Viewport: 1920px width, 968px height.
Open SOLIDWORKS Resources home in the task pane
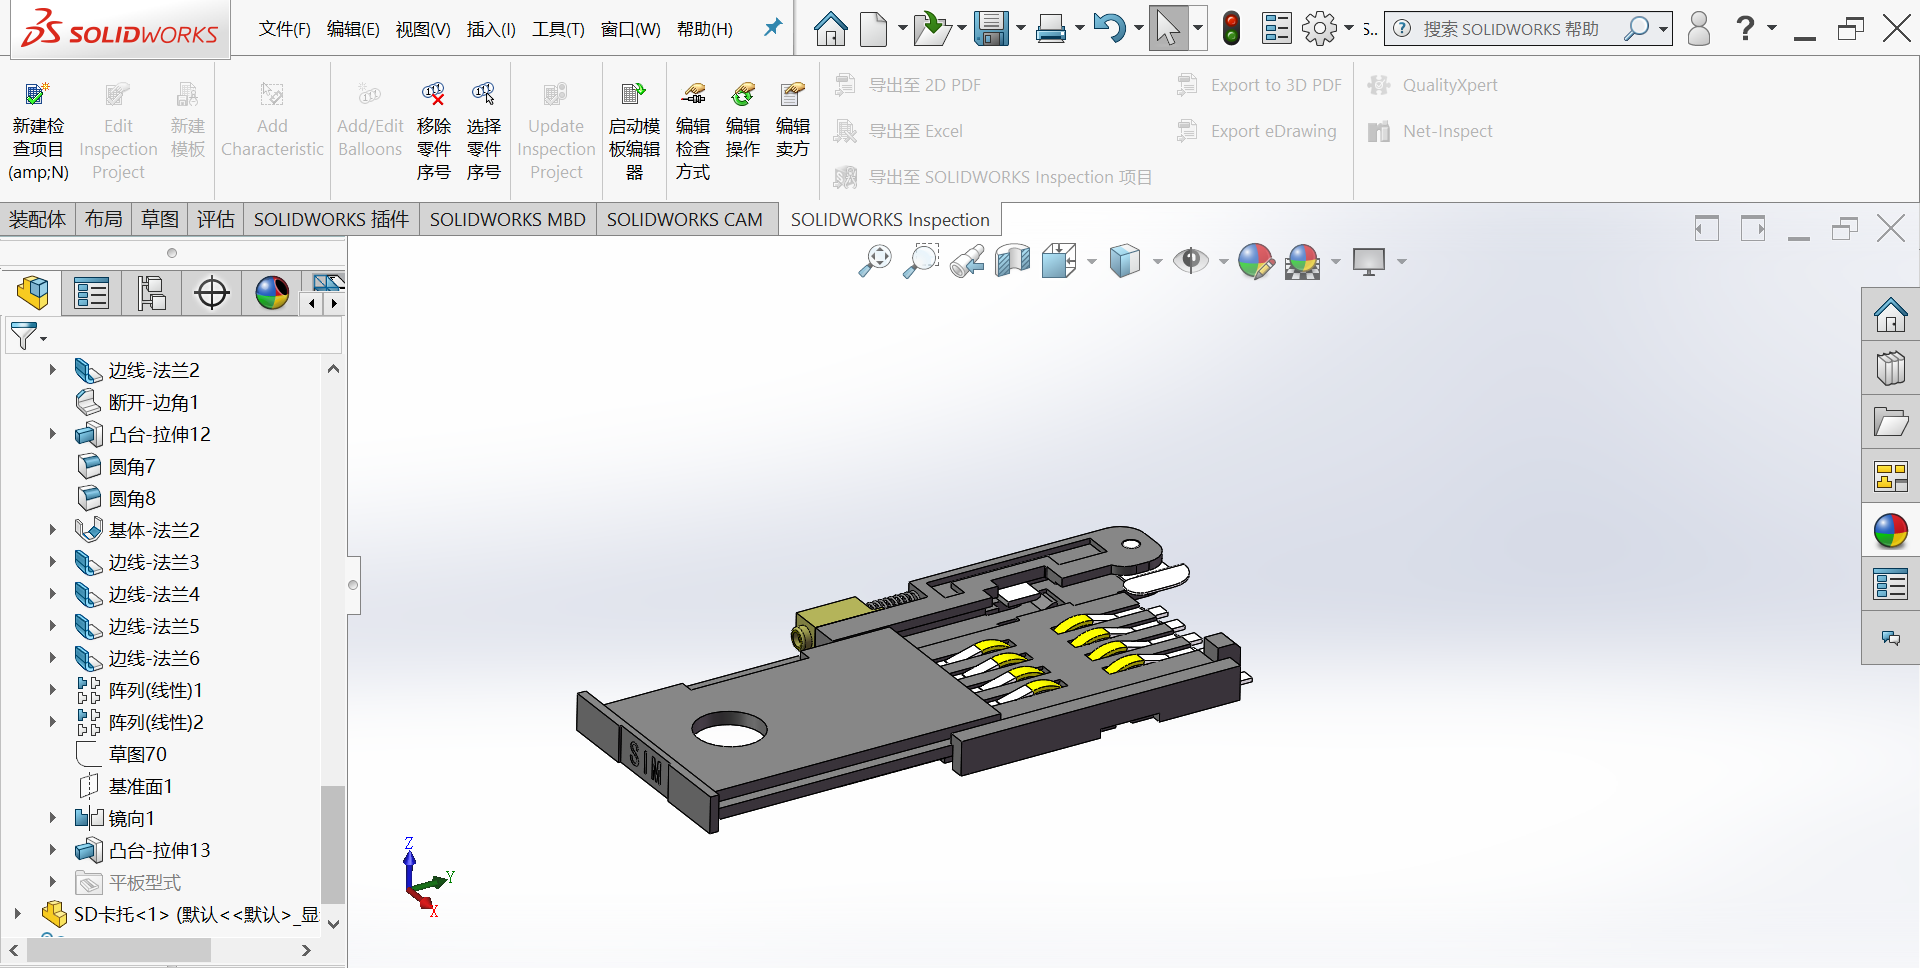(x=1890, y=315)
